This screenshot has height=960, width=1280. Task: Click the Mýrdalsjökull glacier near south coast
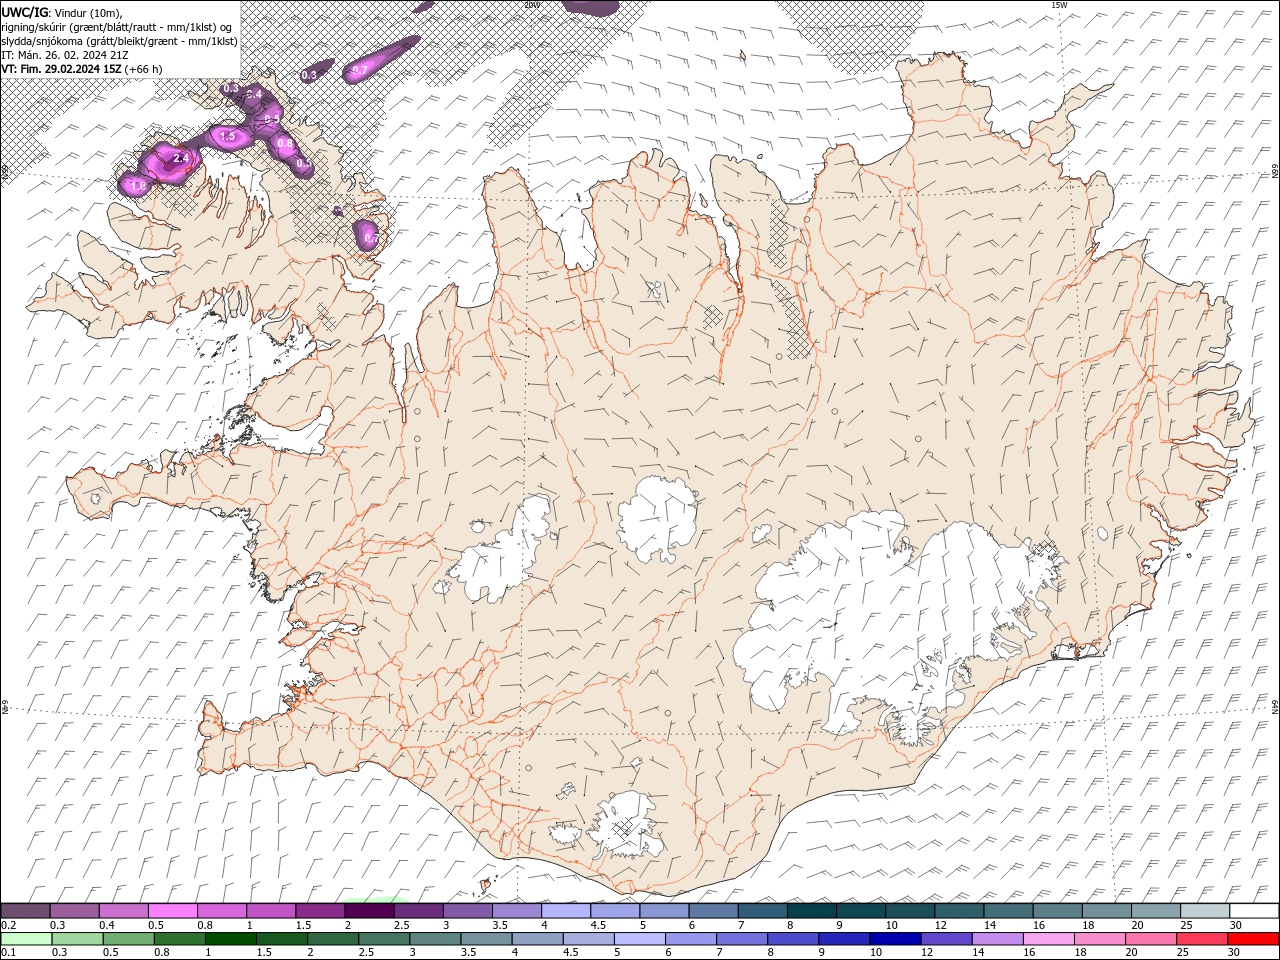628,826
